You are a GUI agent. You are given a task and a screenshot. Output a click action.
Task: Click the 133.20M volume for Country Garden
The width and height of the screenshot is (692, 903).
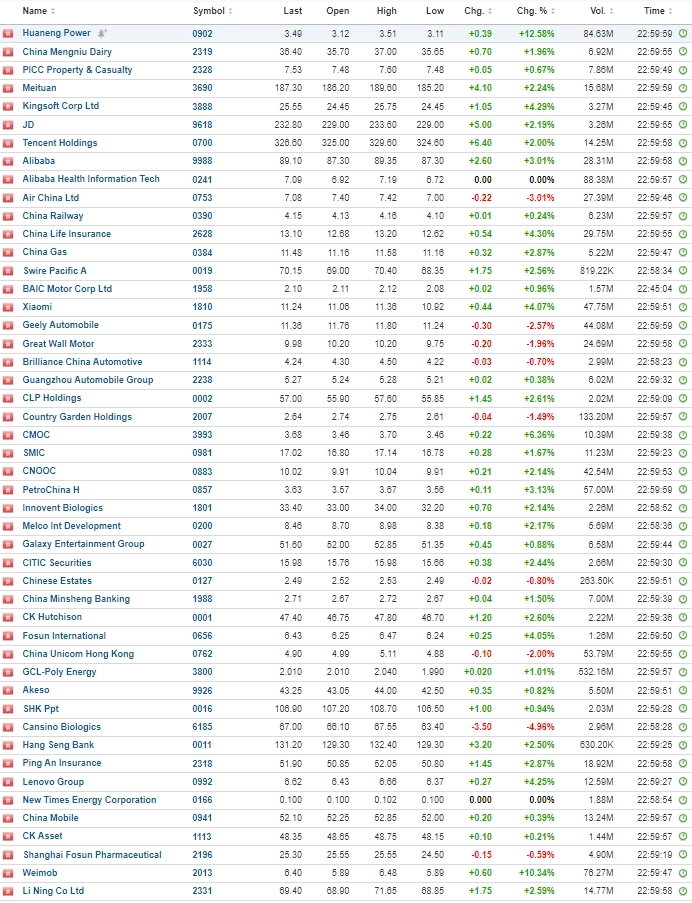point(596,416)
